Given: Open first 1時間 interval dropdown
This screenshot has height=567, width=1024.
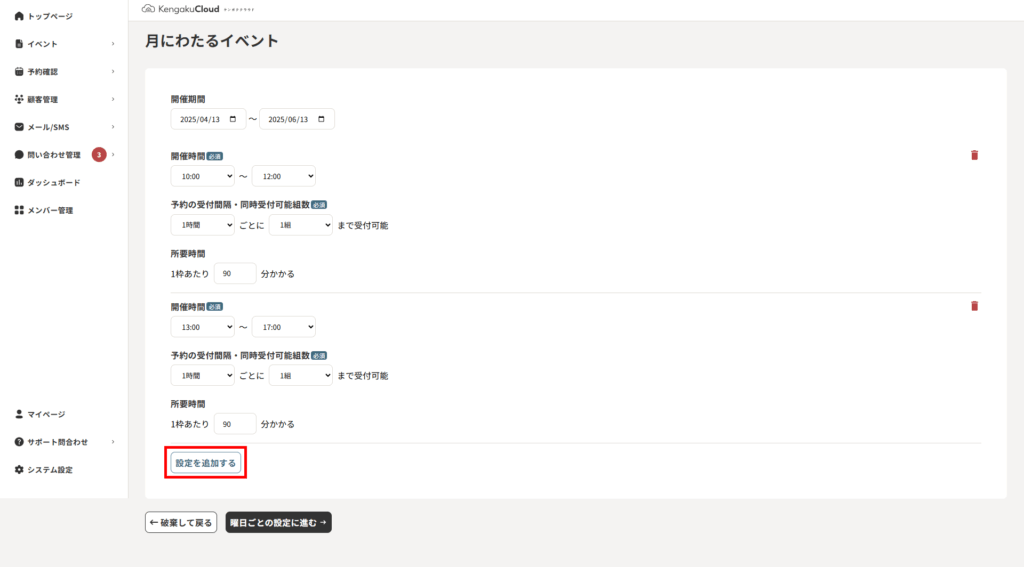Looking at the screenshot, I should click(x=202, y=225).
